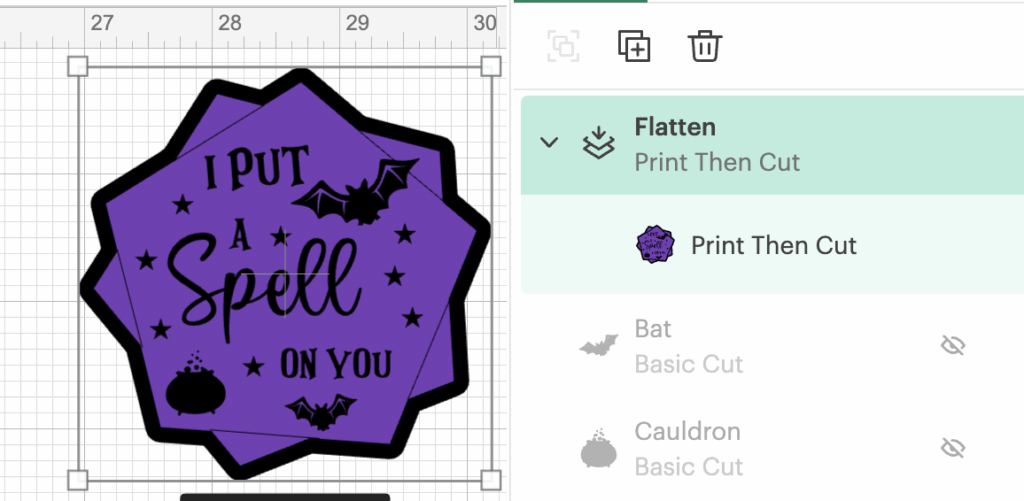Image resolution: width=1024 pixels, height=501 pixels.
Task: Click the greyed-out Group icon
Action: tap(563, 46)
